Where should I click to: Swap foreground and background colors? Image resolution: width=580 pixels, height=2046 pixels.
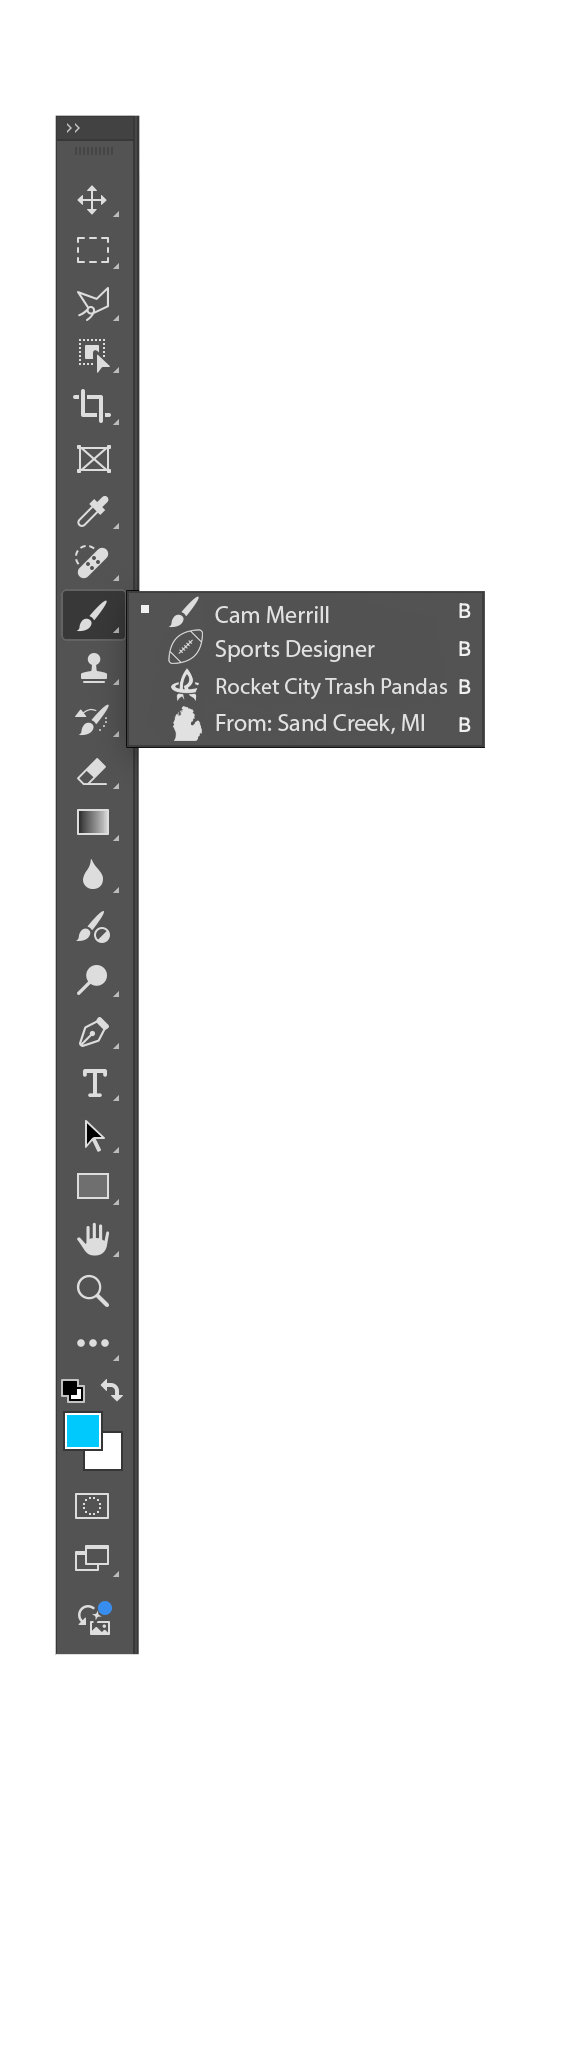click(112, 1390)
